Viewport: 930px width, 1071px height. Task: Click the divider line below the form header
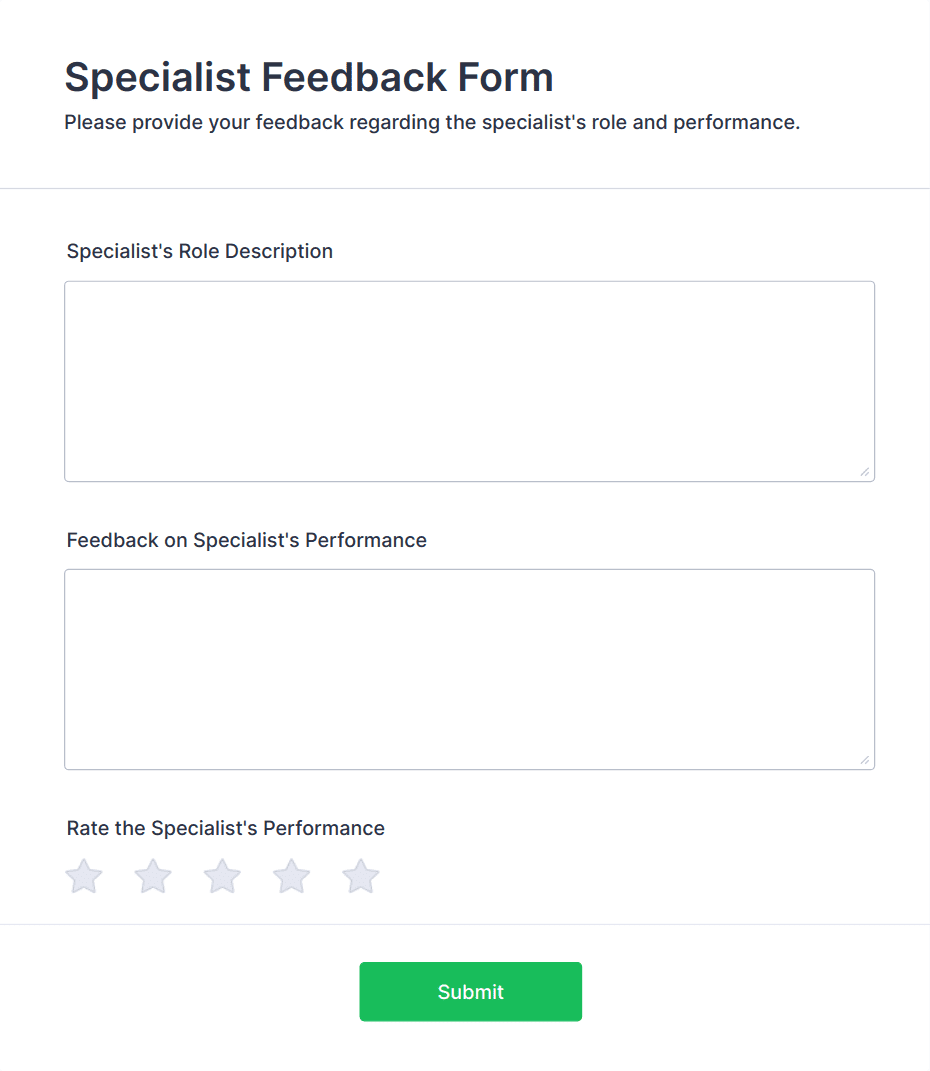(465, 188)
